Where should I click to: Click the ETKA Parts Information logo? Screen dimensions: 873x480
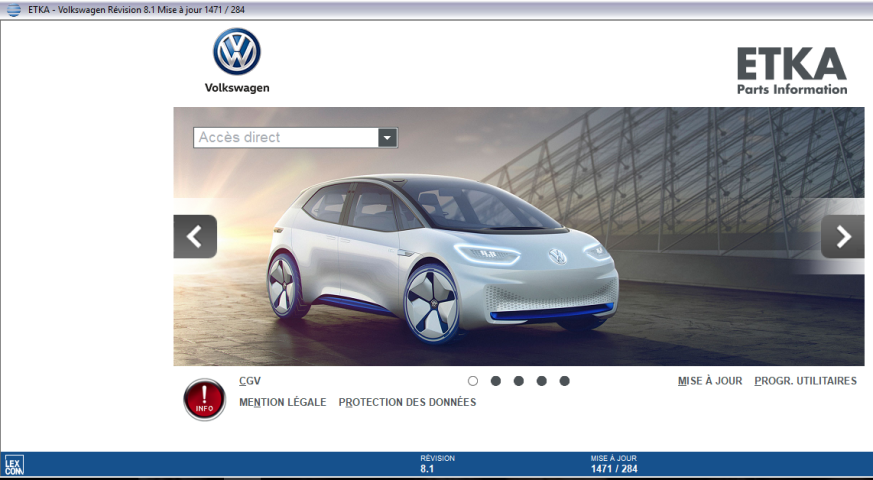click(x=792, y=71)
